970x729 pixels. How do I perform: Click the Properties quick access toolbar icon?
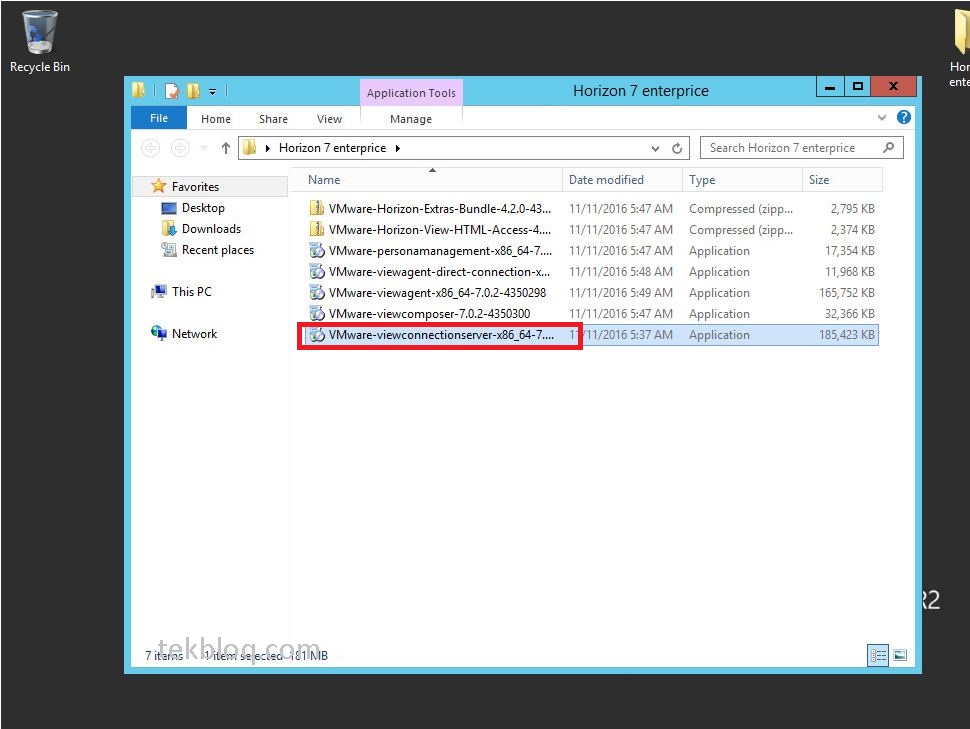tap(172, 91)
